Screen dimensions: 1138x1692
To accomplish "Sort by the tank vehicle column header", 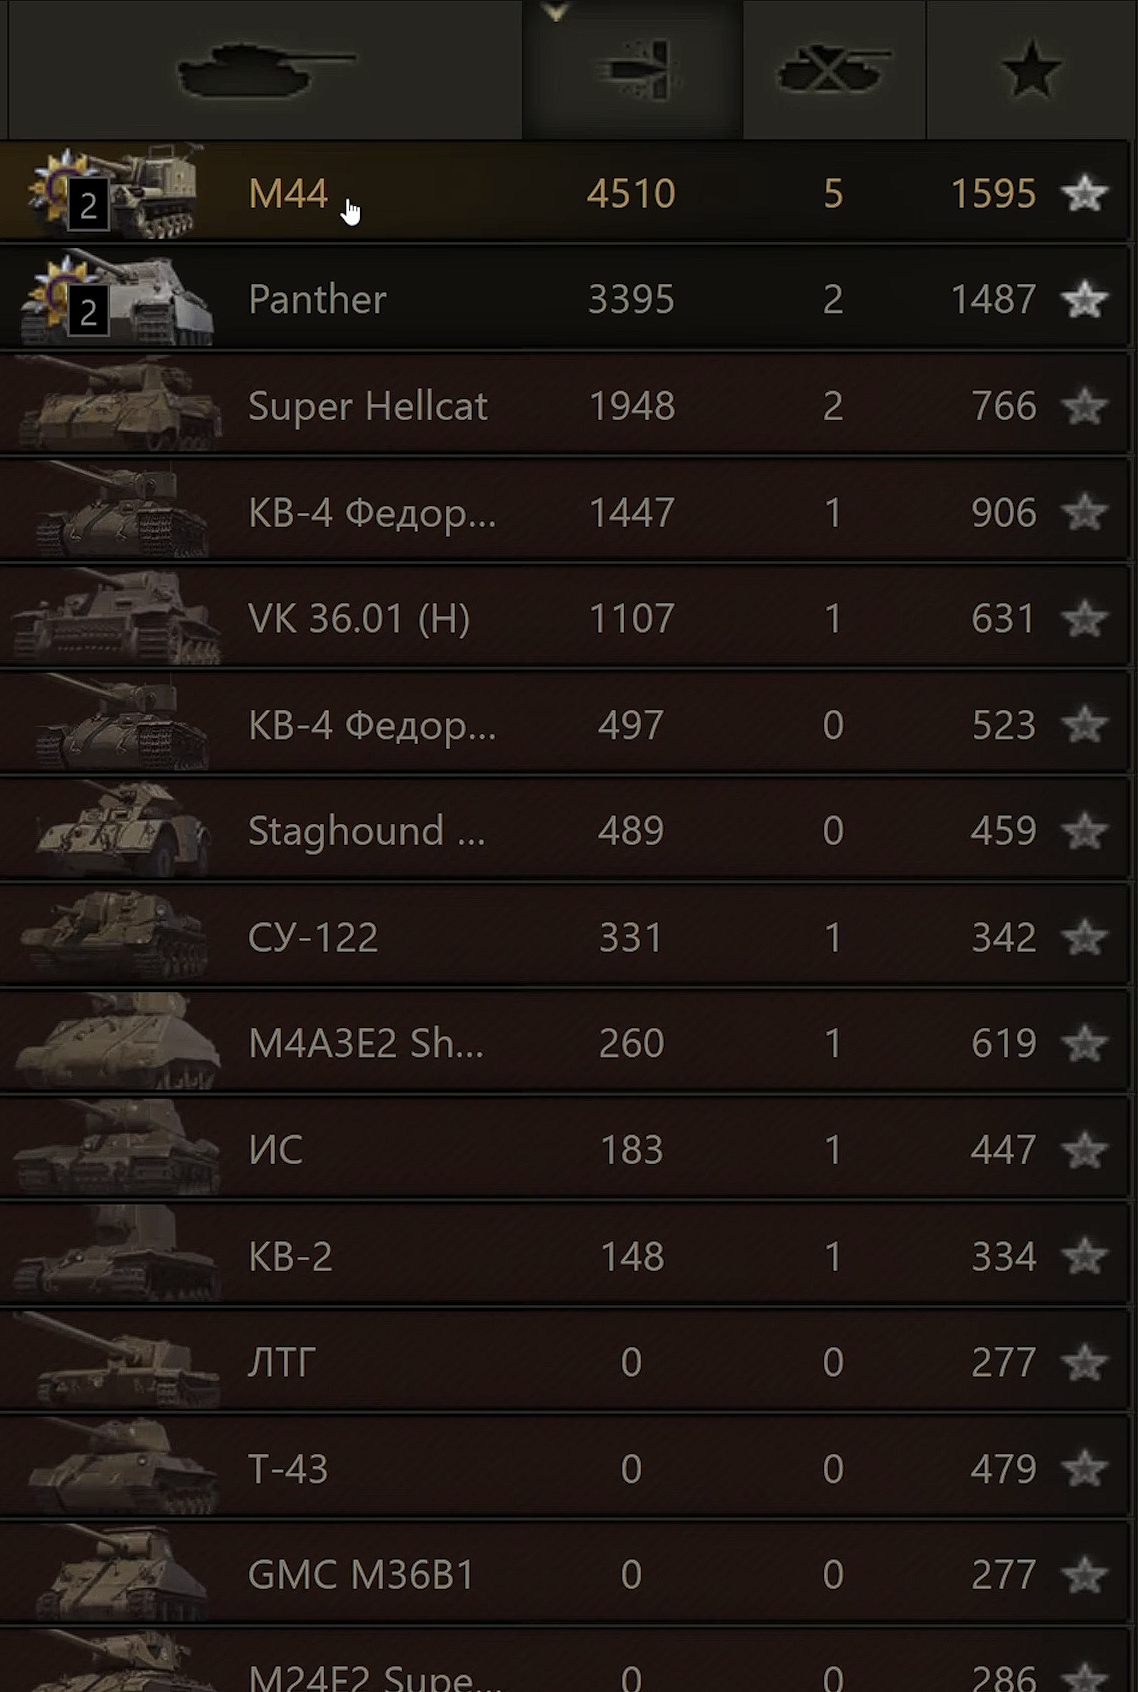I will point(265,70).
